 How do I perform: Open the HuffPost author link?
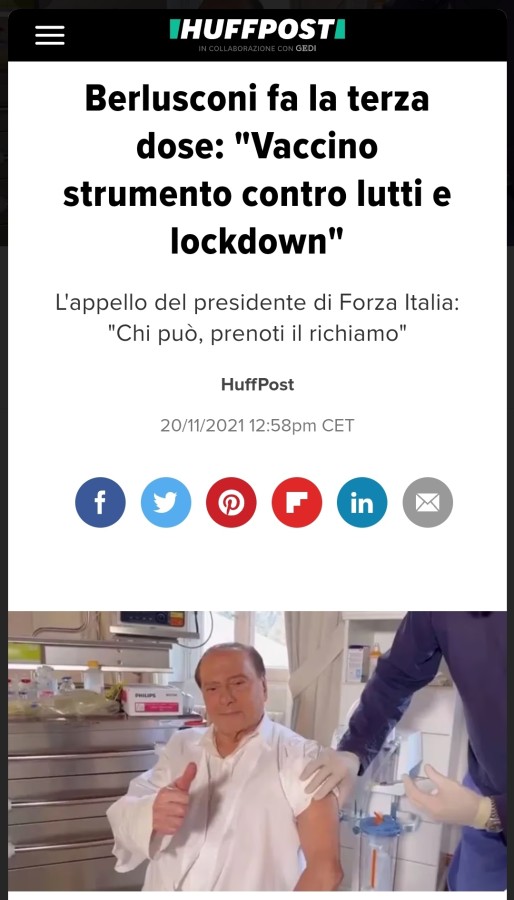point(258,385)
